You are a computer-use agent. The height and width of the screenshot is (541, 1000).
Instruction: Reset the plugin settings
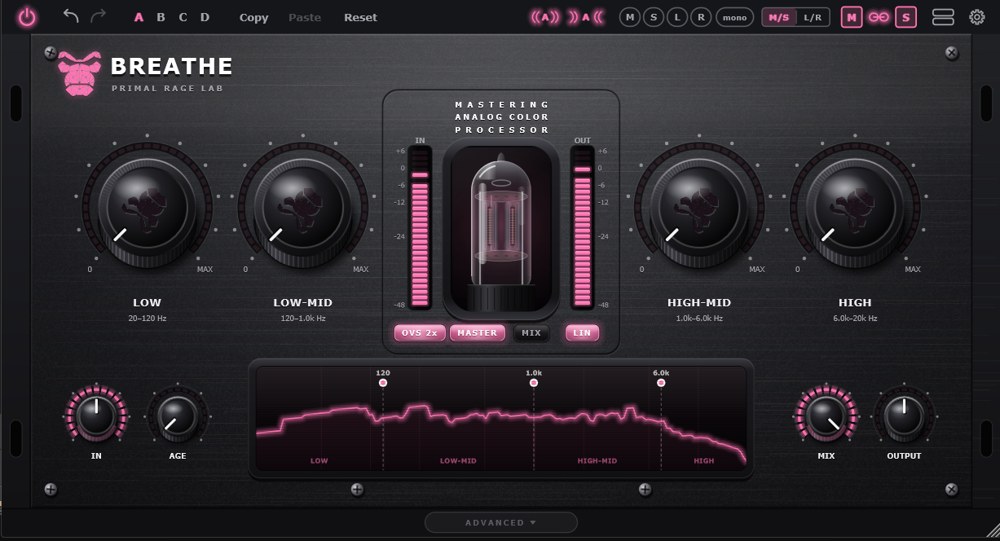(x=360, y=17)
